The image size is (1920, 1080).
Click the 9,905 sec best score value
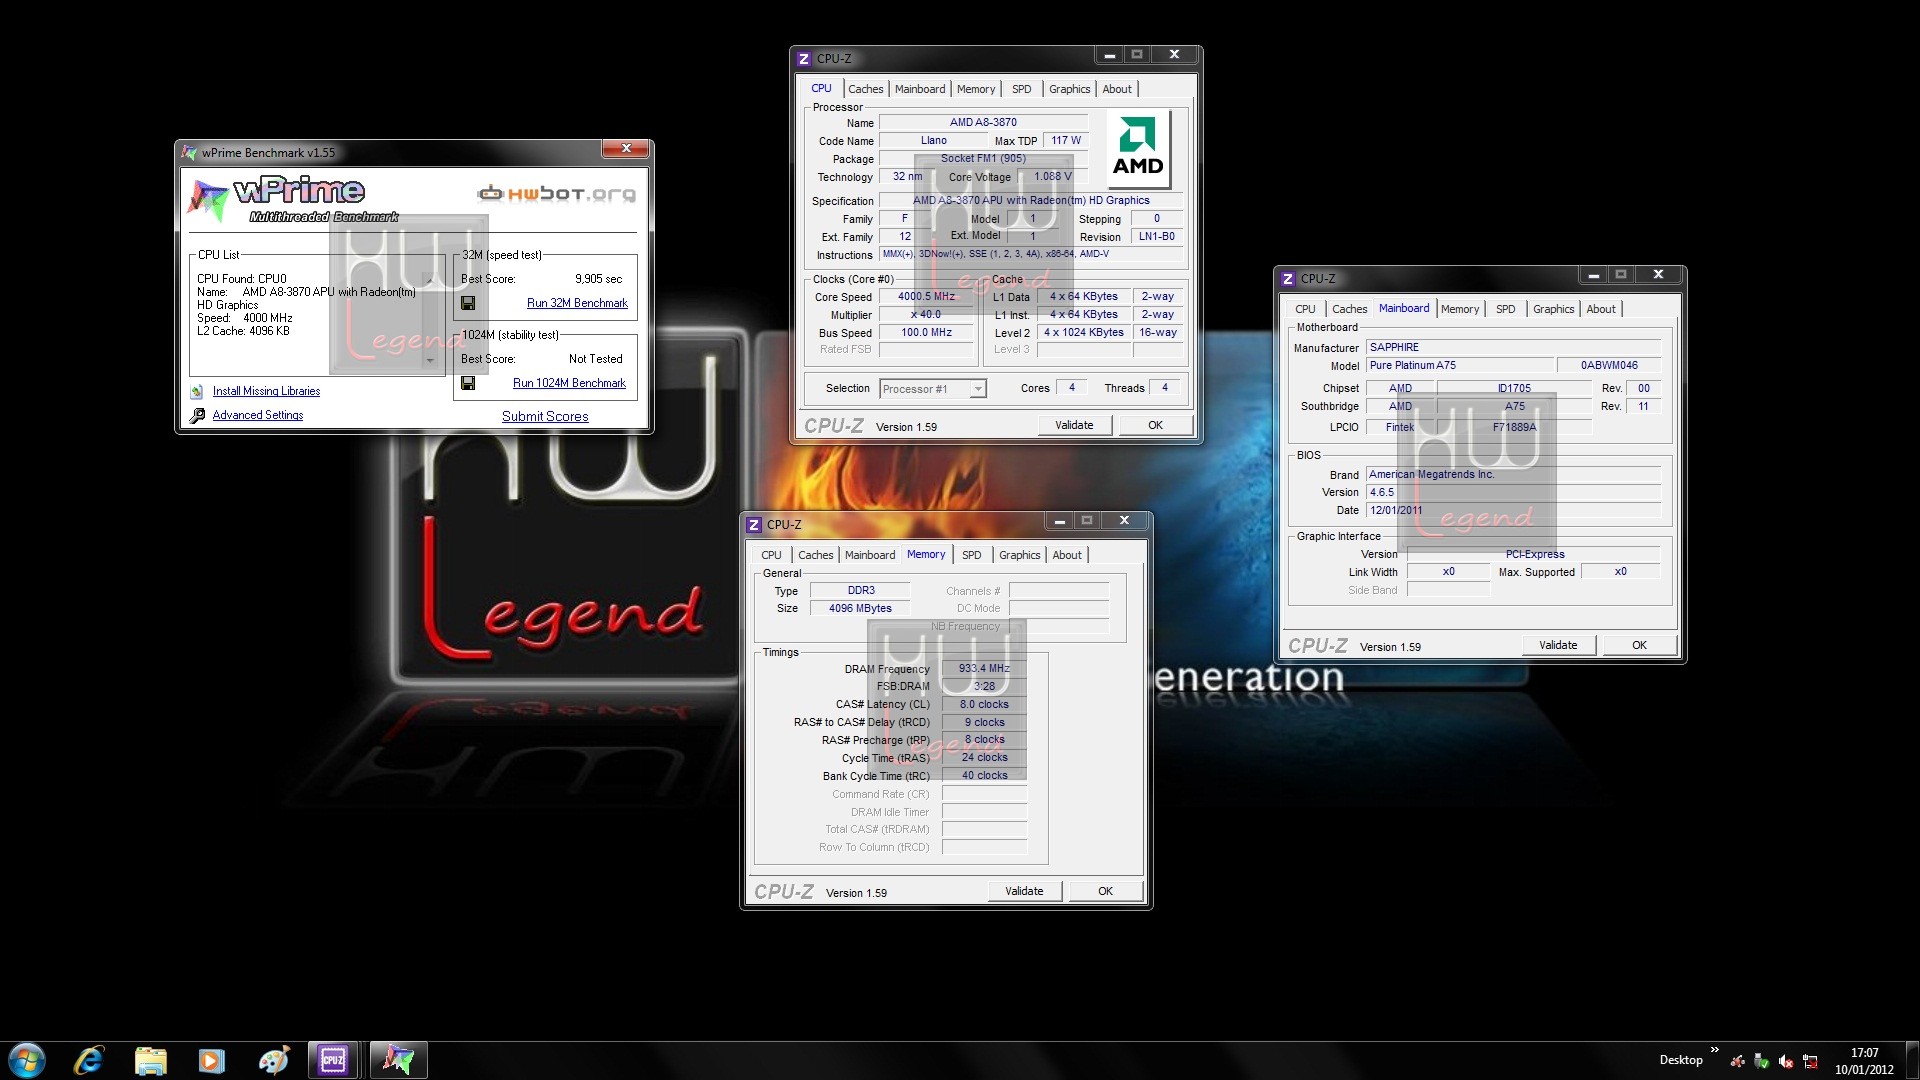[598, 279]
